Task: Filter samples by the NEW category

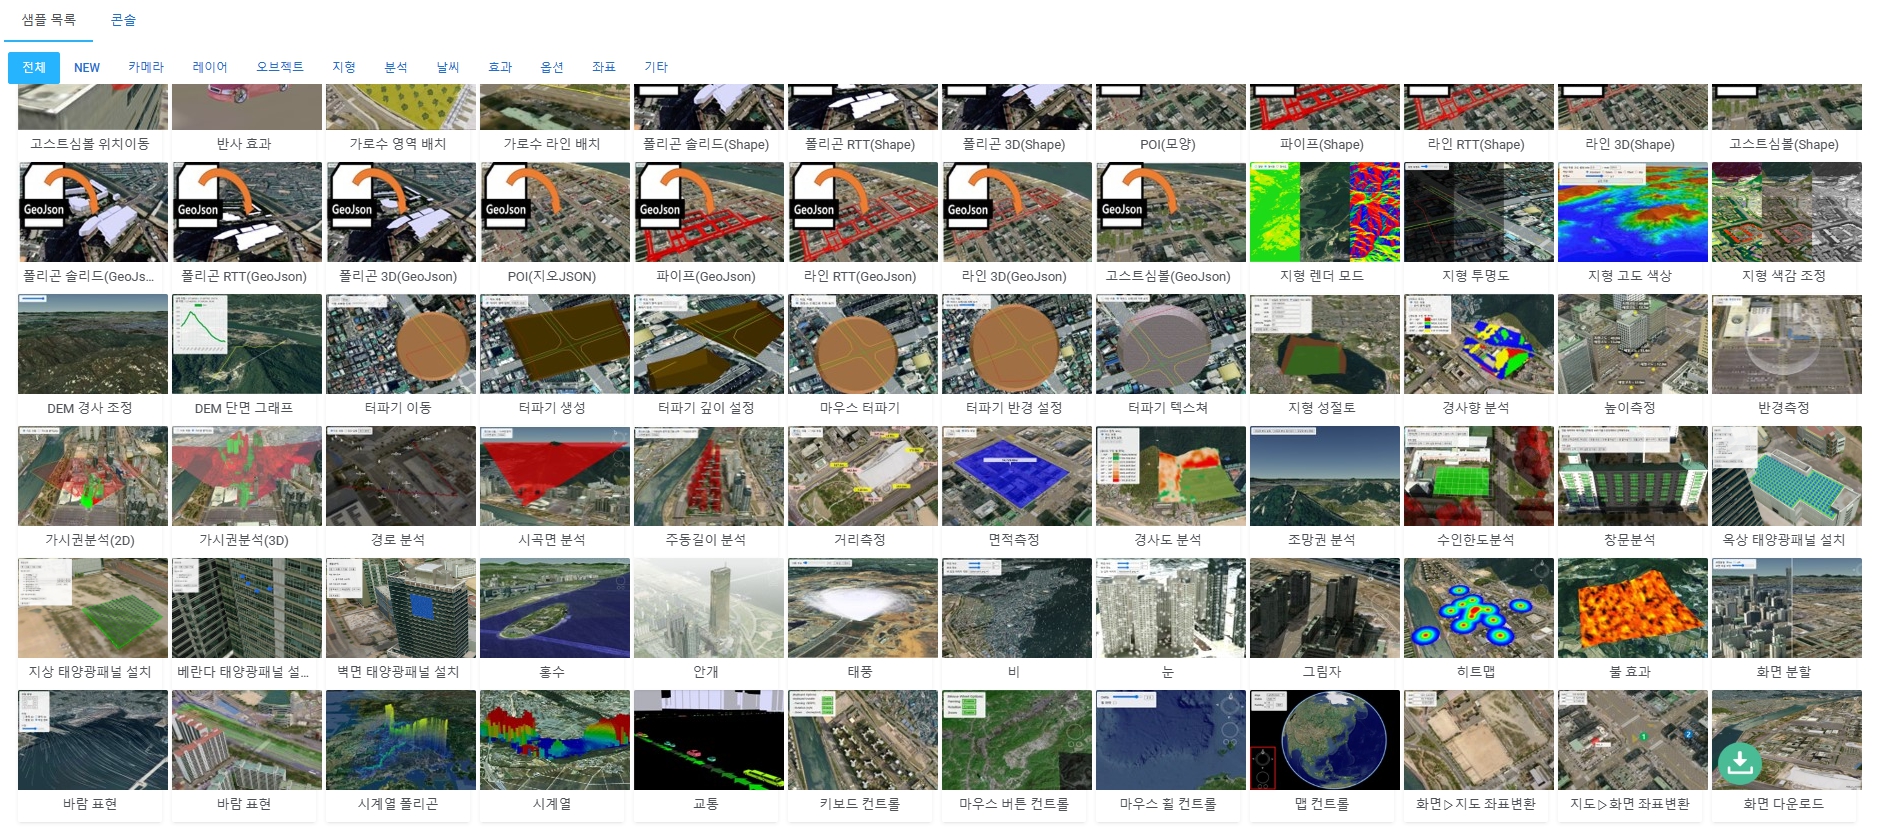Action: point(87,68)
